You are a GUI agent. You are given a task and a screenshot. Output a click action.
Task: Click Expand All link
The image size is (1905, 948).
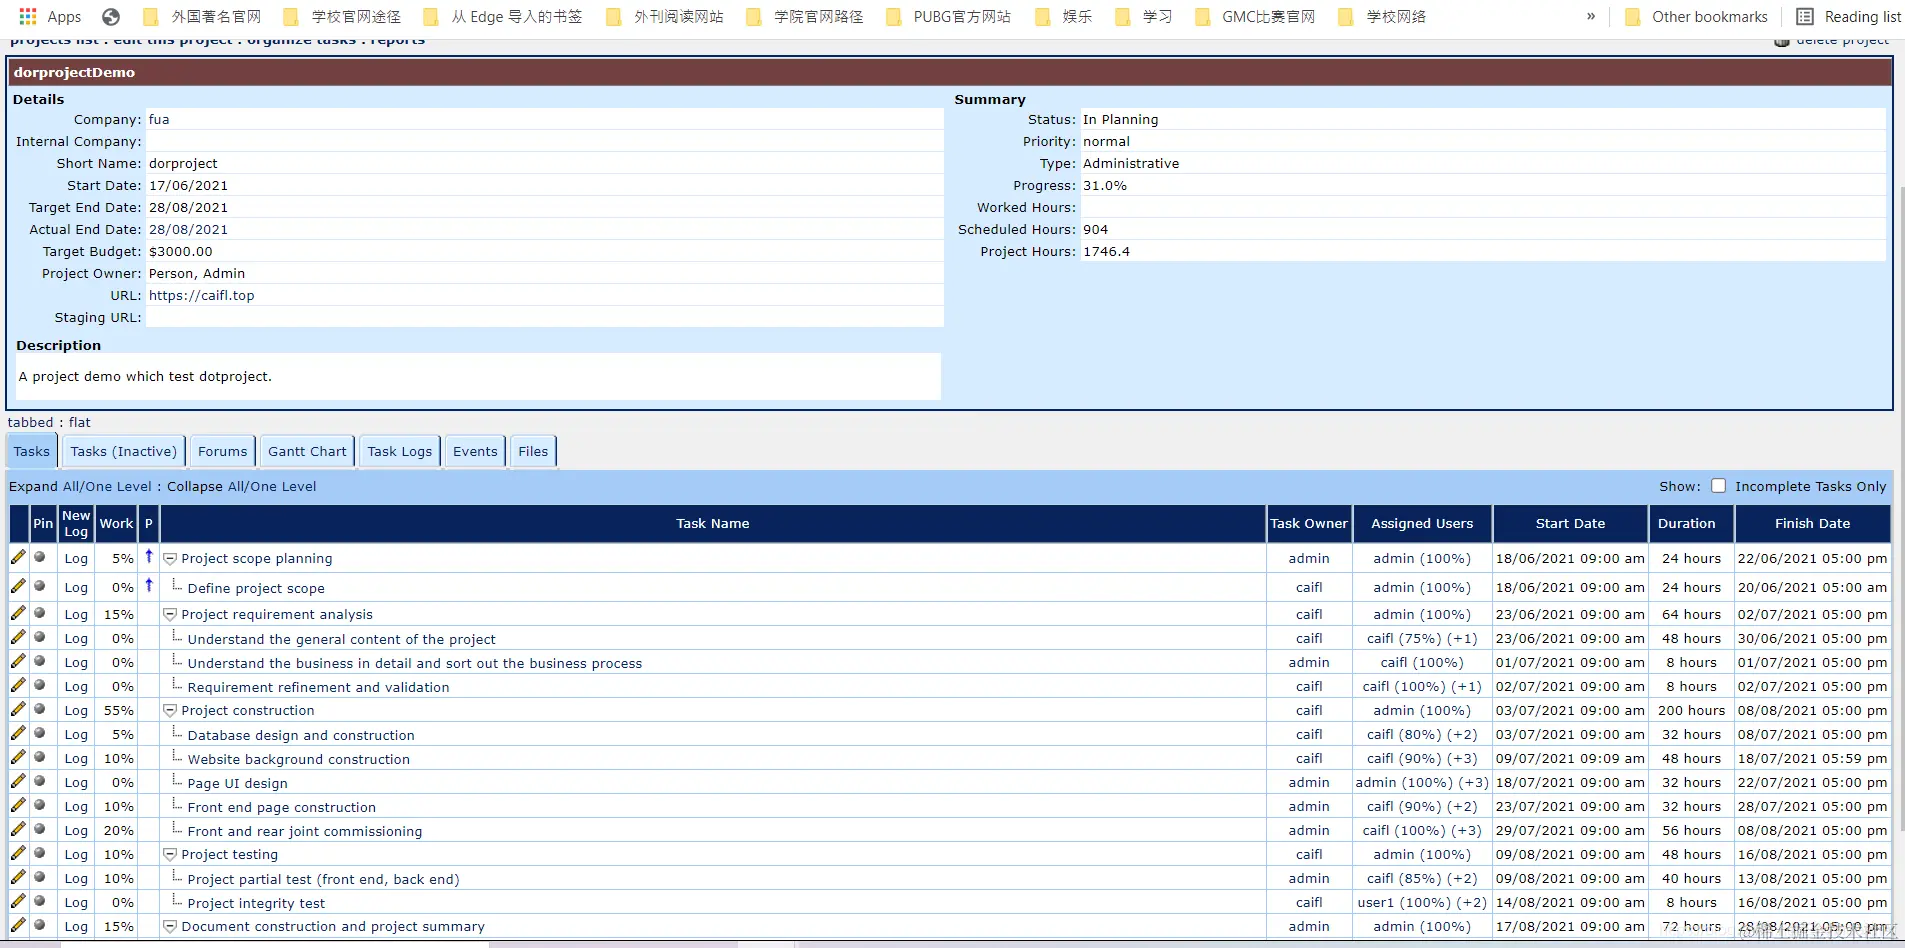click(x=72, y=486)
